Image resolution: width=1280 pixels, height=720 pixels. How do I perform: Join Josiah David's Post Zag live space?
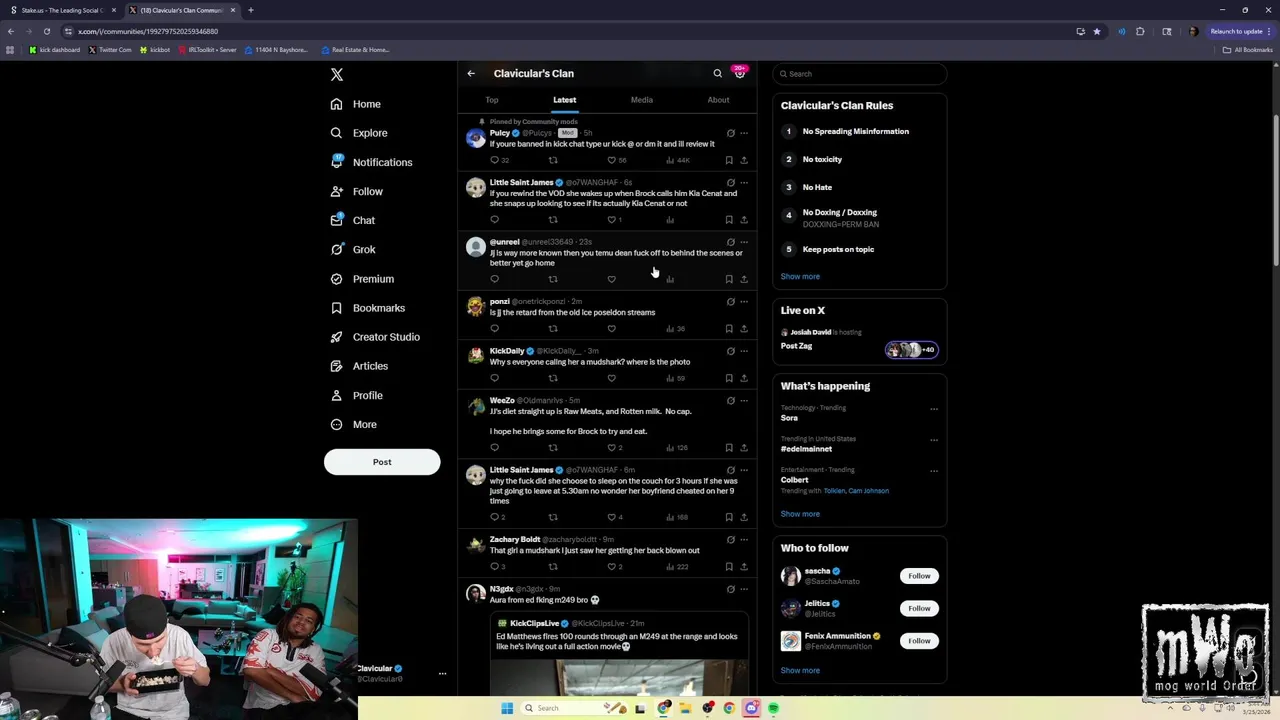point(859,340)
